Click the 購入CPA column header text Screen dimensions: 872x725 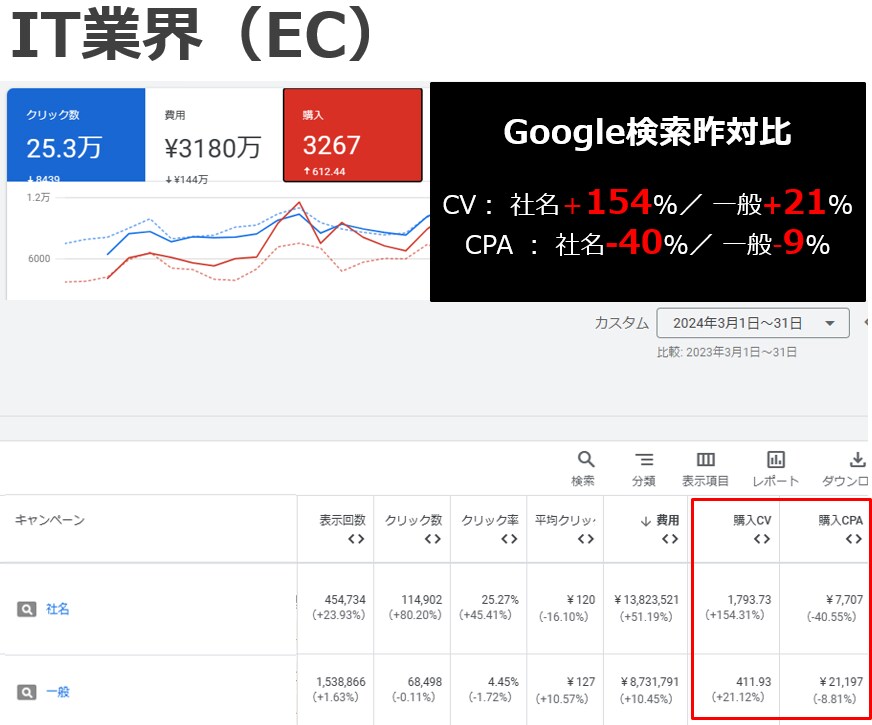tap(840, 520)
